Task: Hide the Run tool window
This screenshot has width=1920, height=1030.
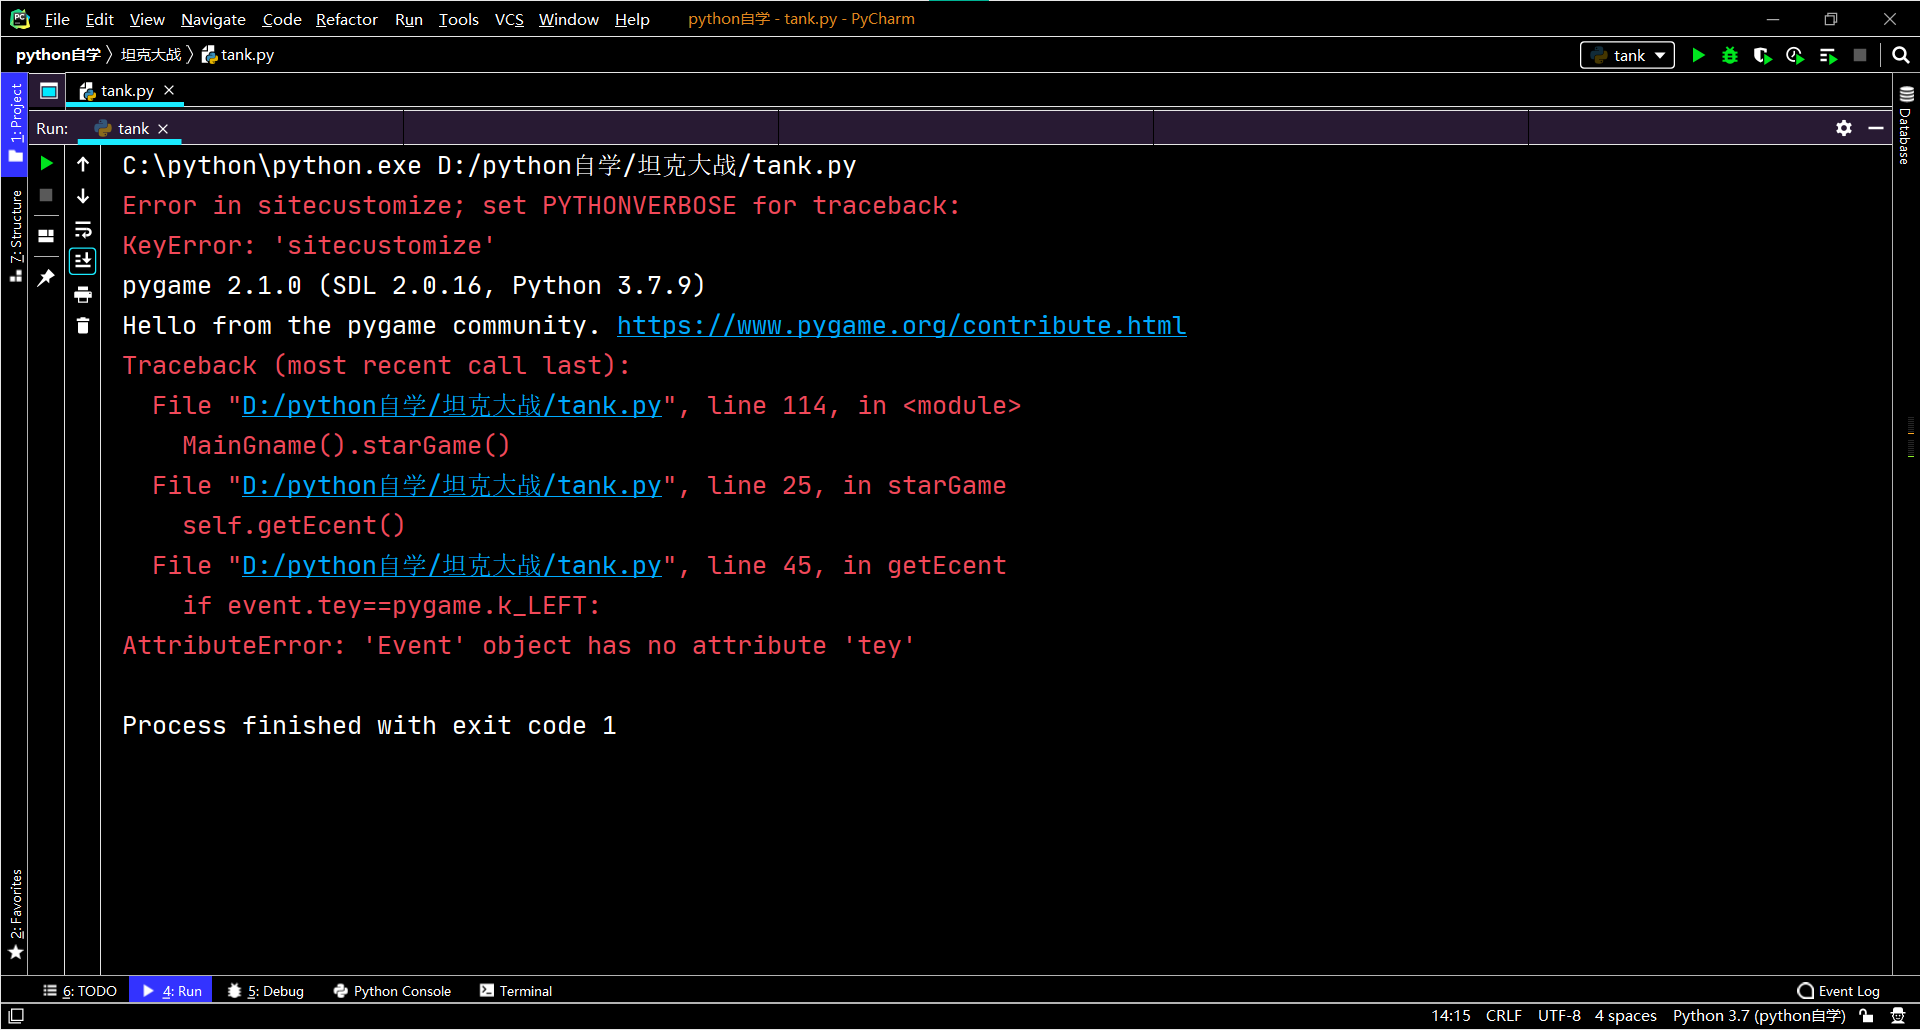Action: click(x=1876, y=128)
